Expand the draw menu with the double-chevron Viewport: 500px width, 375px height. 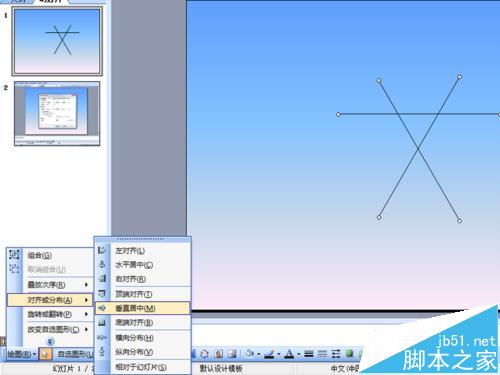pyautogui.click(x=50, y=341)
